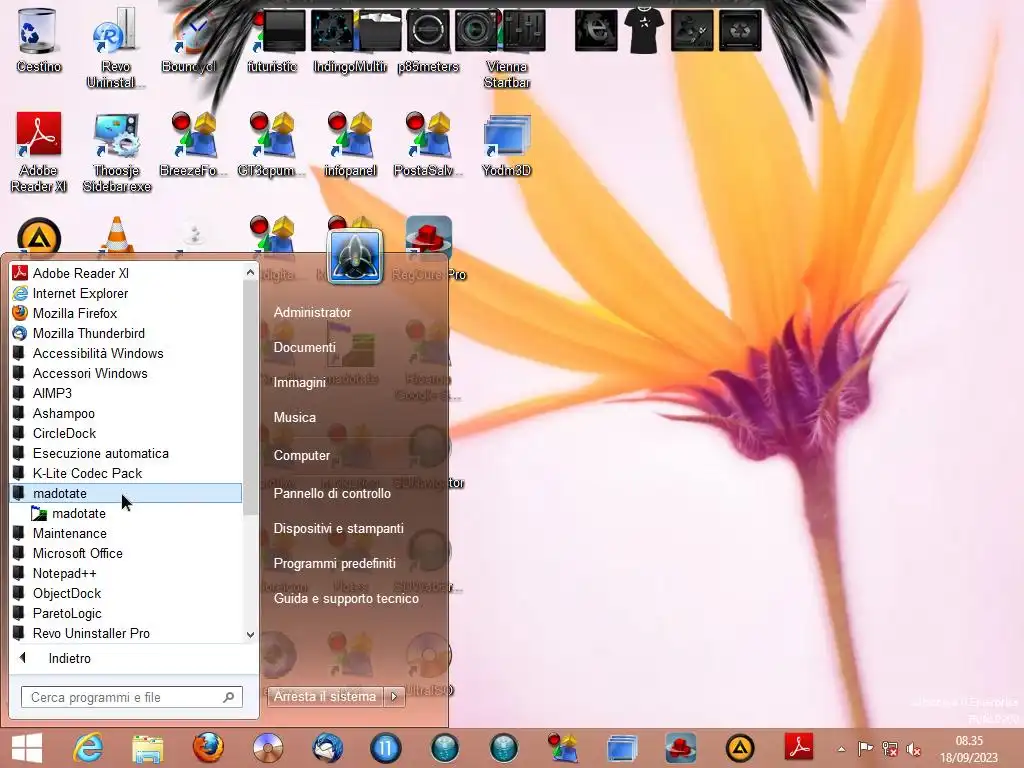This screenshot has width=1024, height=768.
Task: Open the p85meters desktop icon
Action: click(x=428, y=40)
